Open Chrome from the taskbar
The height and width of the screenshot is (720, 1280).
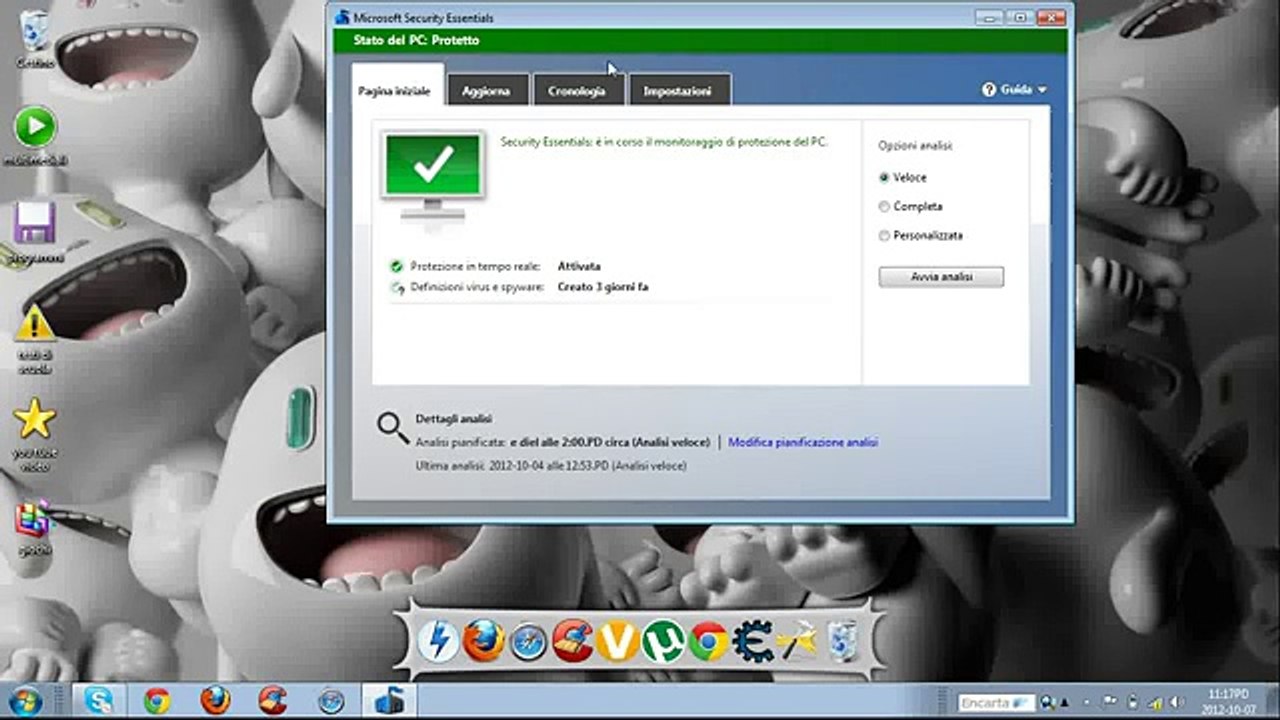(x=157, y=700)
